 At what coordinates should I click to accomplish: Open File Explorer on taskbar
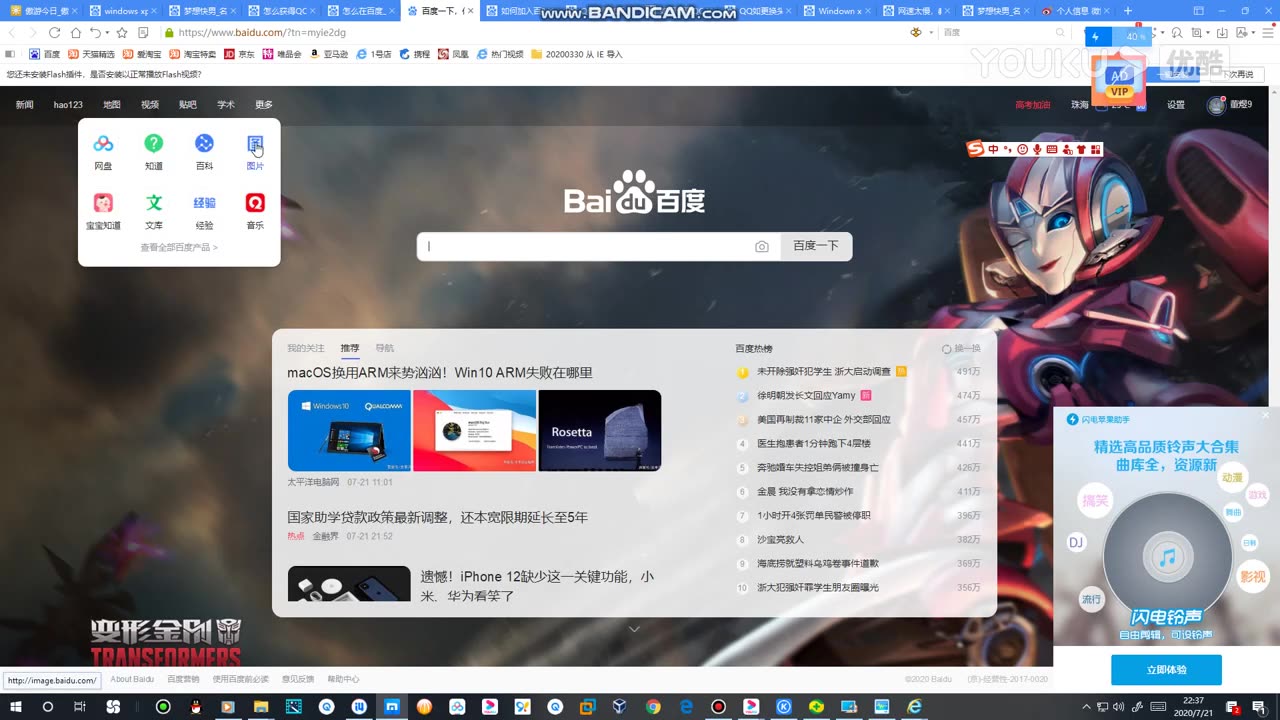pyautogui.click(x=260, y=707)
